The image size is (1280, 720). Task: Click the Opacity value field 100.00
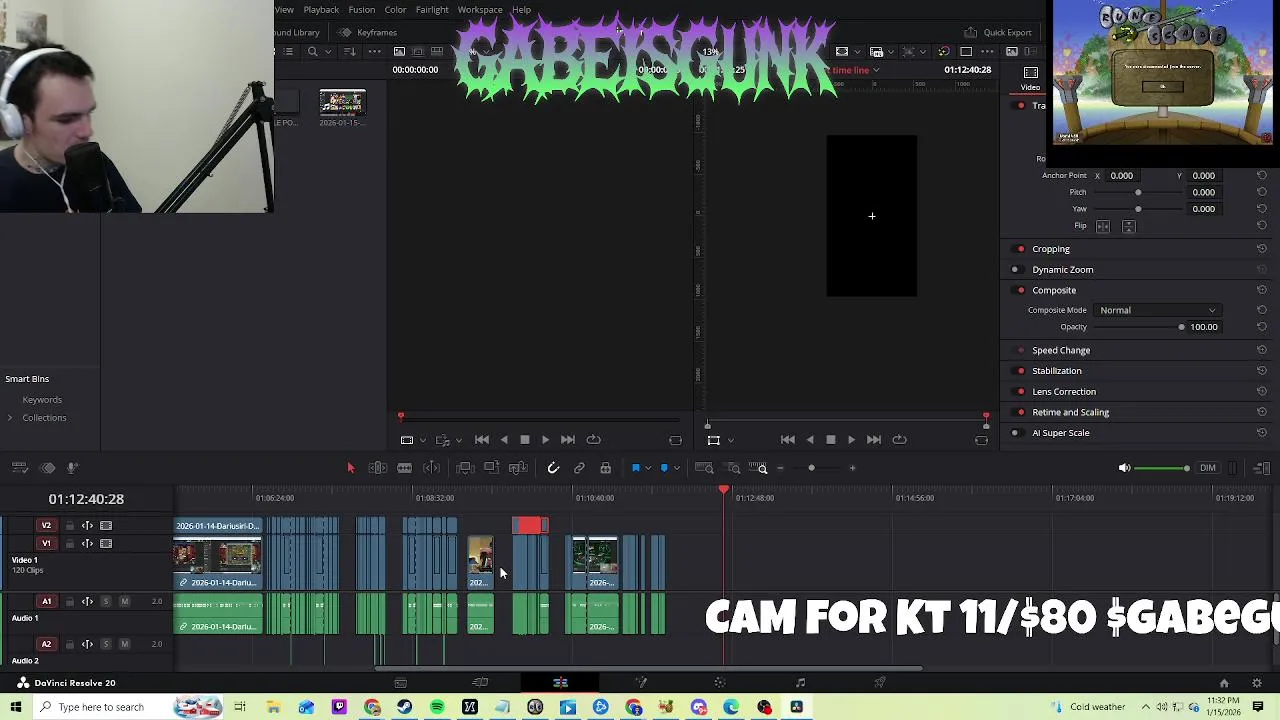[x=1204, y=327]
